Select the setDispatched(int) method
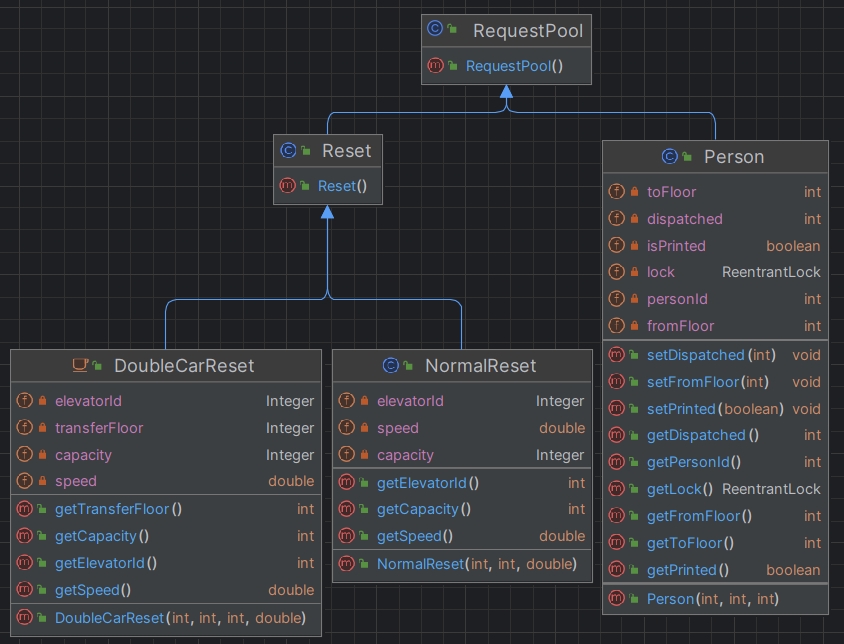844x644 pixels. tap(715, 355)
